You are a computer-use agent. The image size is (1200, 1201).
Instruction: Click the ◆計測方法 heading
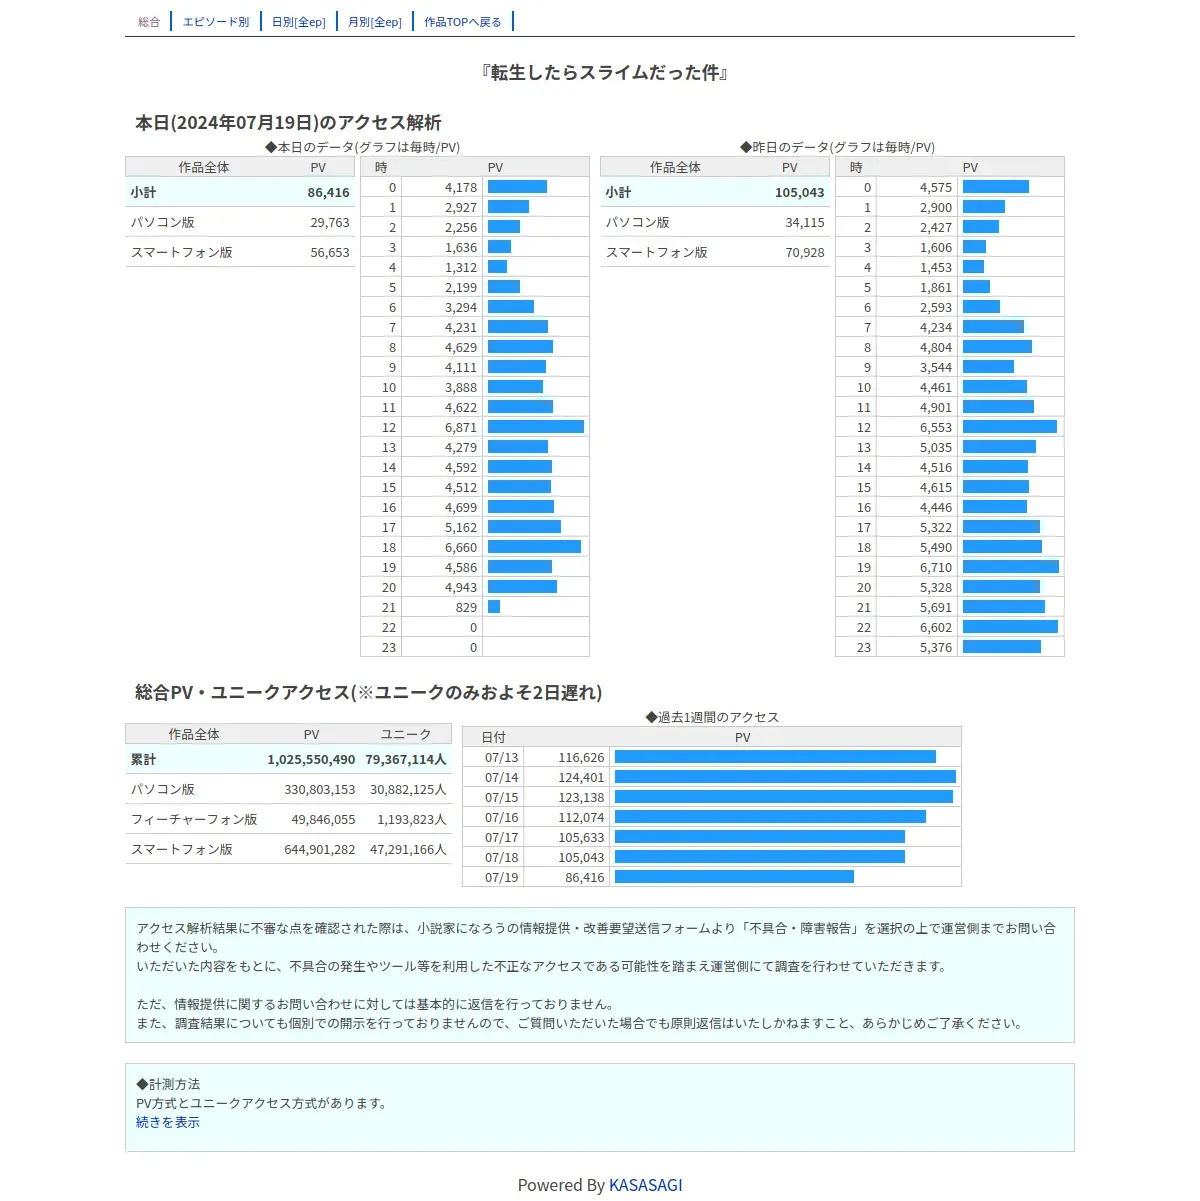[x=168, y=1085]
